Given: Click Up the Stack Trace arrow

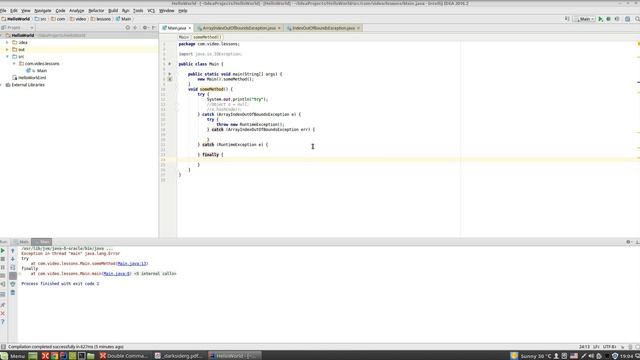Looking at the screenshot, I should pyautogui.click(x=13, y=251).
